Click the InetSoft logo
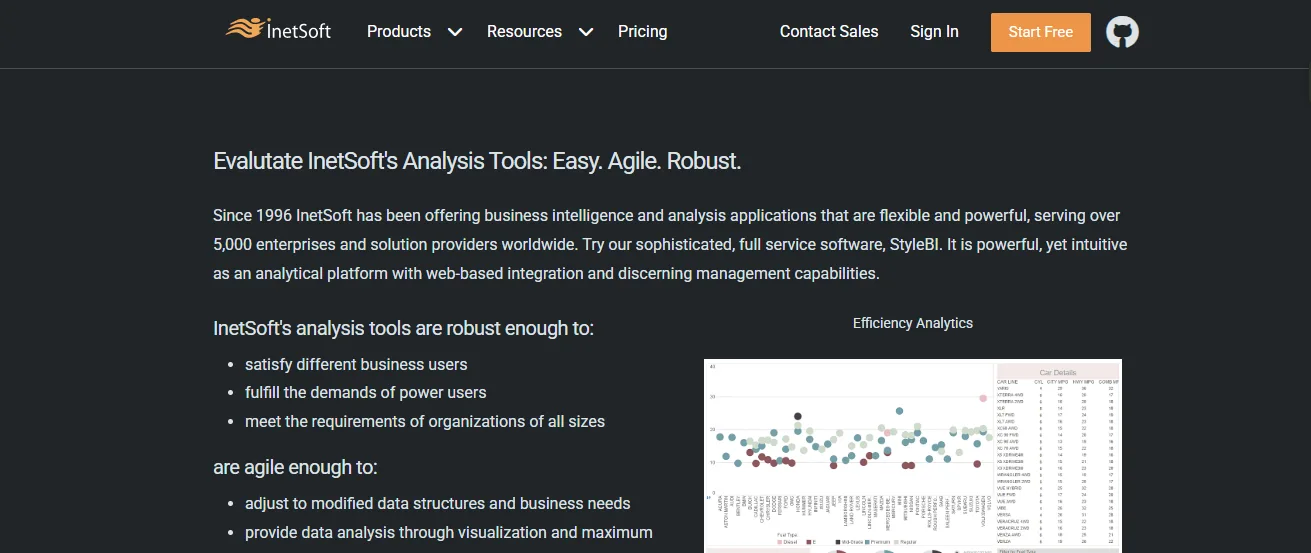1311x553 pixels. pyautogui.click(x=278, y=30)
